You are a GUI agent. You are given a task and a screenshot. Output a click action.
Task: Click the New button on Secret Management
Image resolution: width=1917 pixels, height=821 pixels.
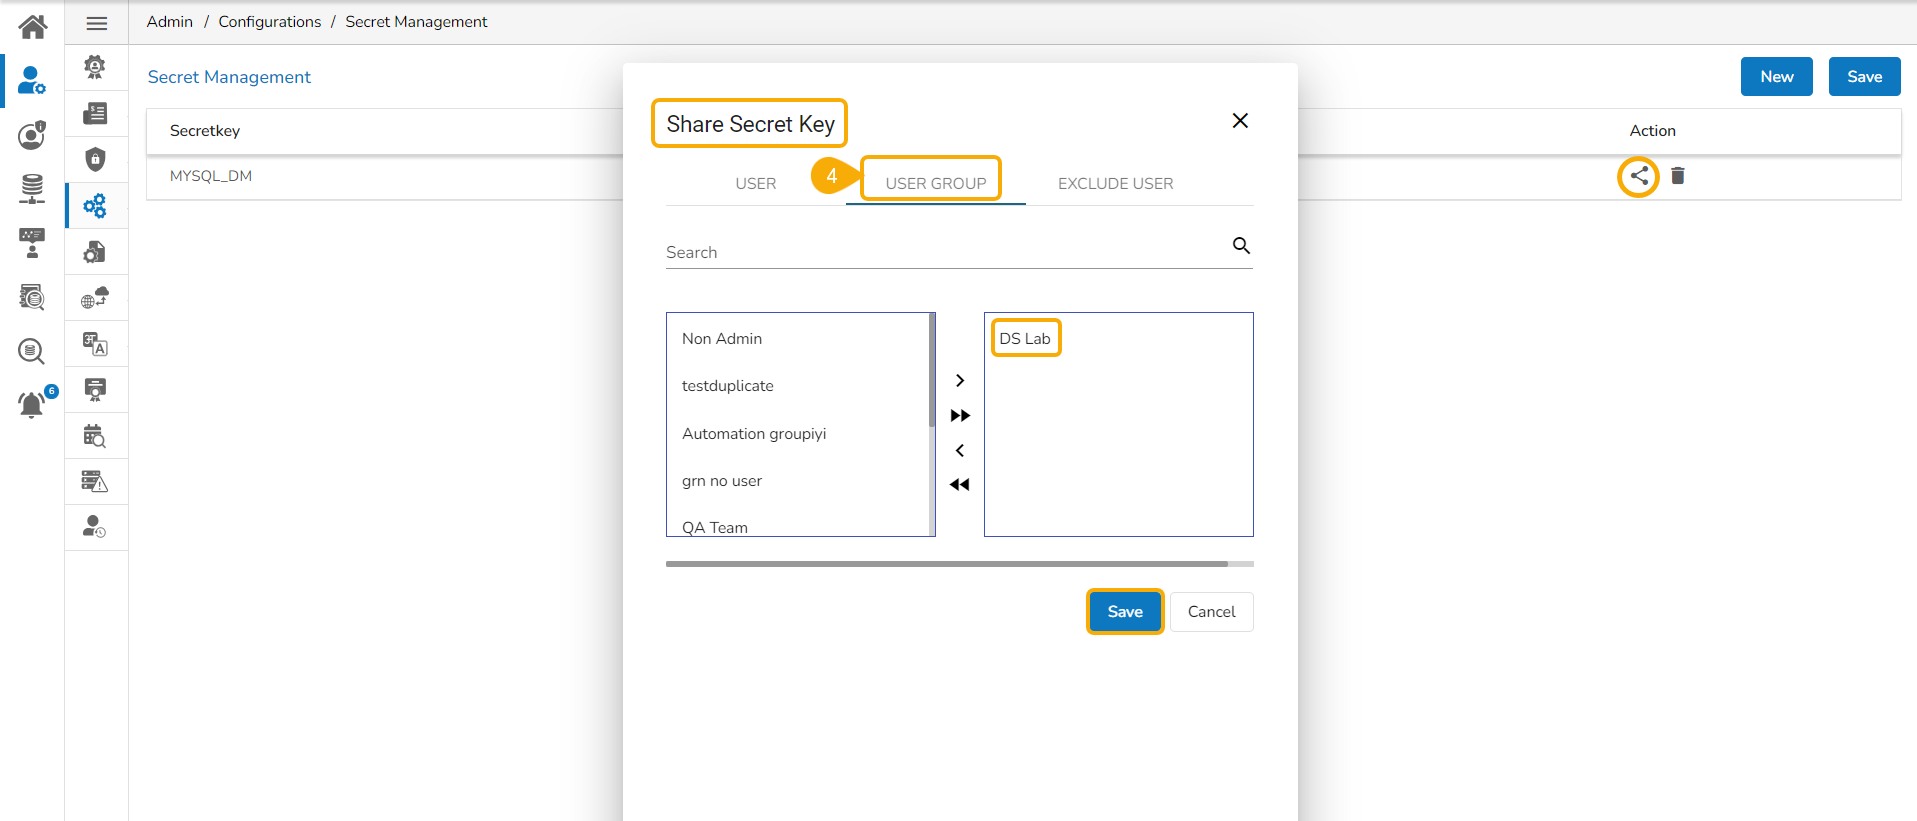tap(1777, 77)
